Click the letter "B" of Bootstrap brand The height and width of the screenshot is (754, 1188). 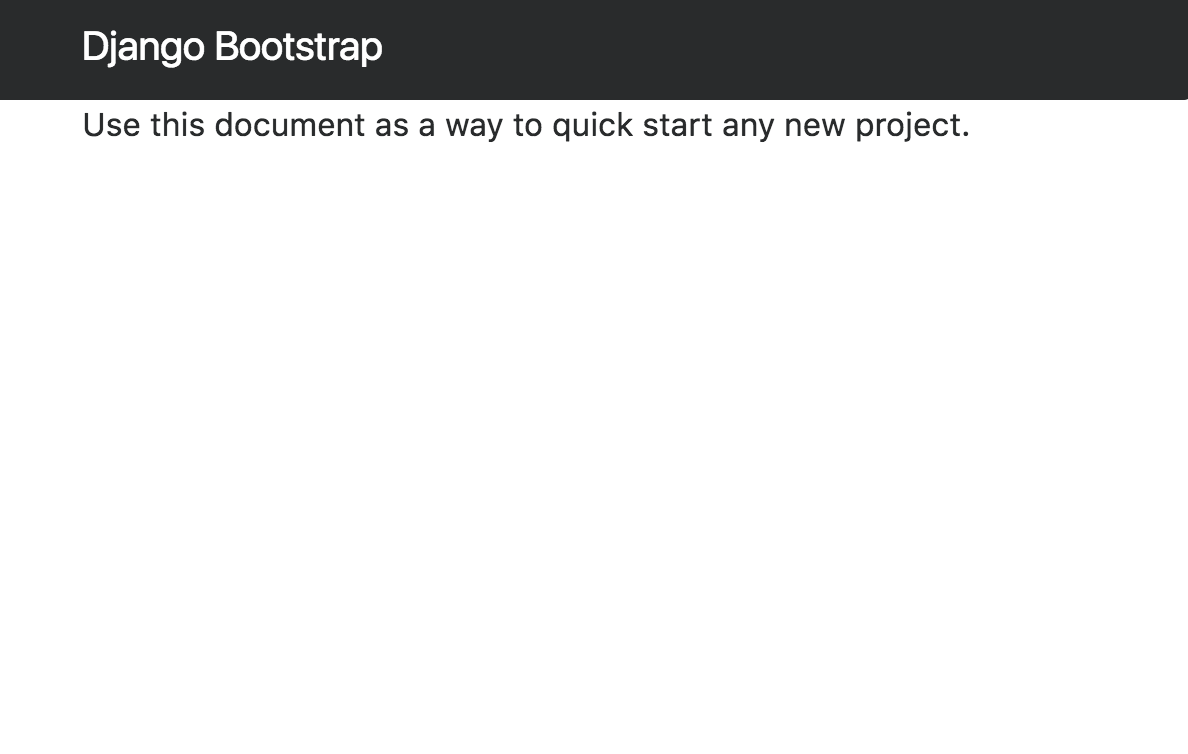pos(227,46)
